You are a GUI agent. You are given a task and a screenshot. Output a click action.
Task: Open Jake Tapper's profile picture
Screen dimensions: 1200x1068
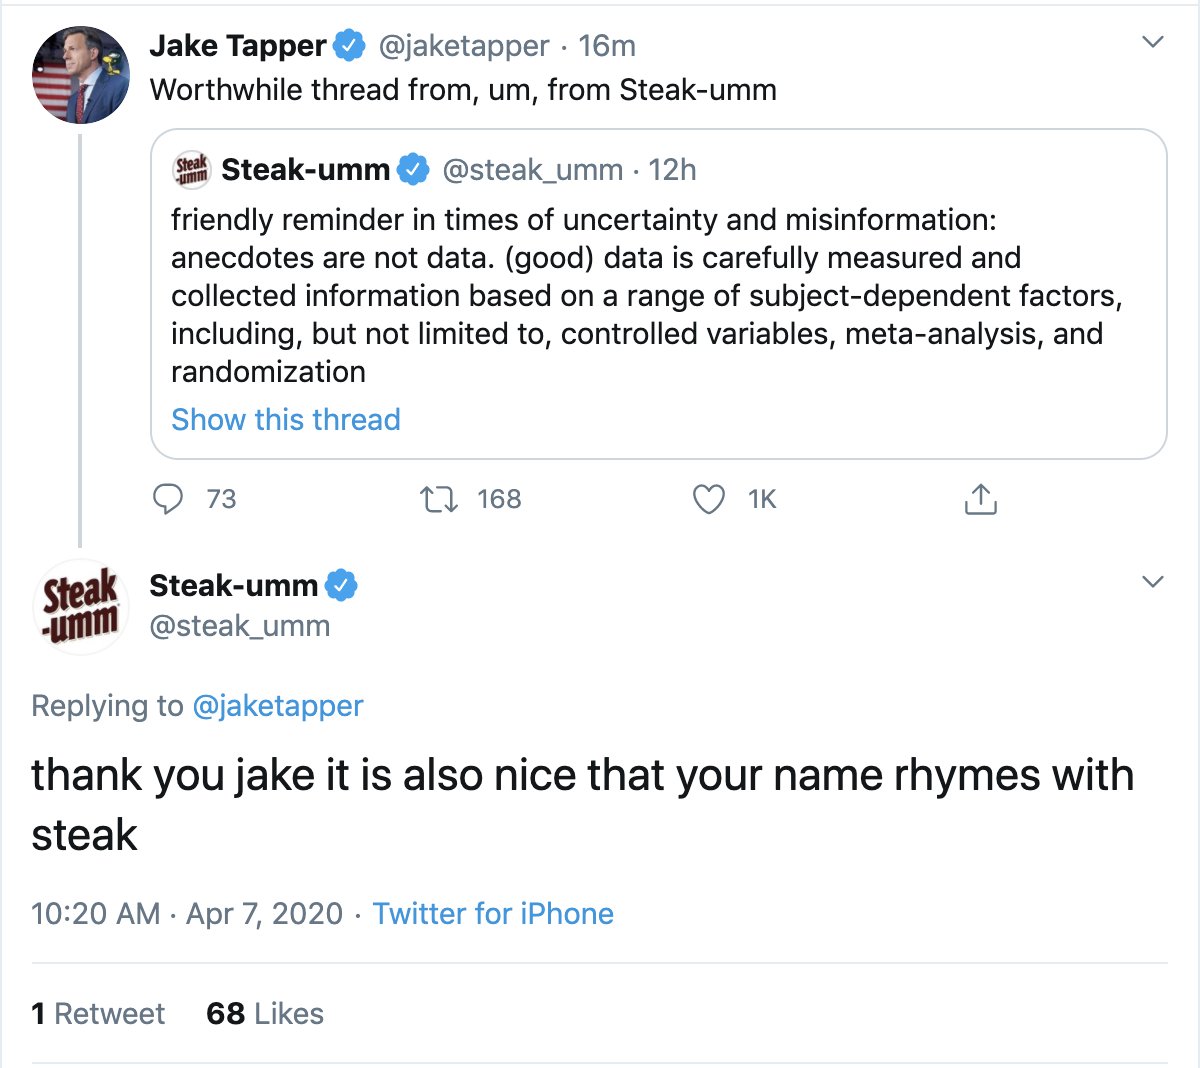coord(81,76)
